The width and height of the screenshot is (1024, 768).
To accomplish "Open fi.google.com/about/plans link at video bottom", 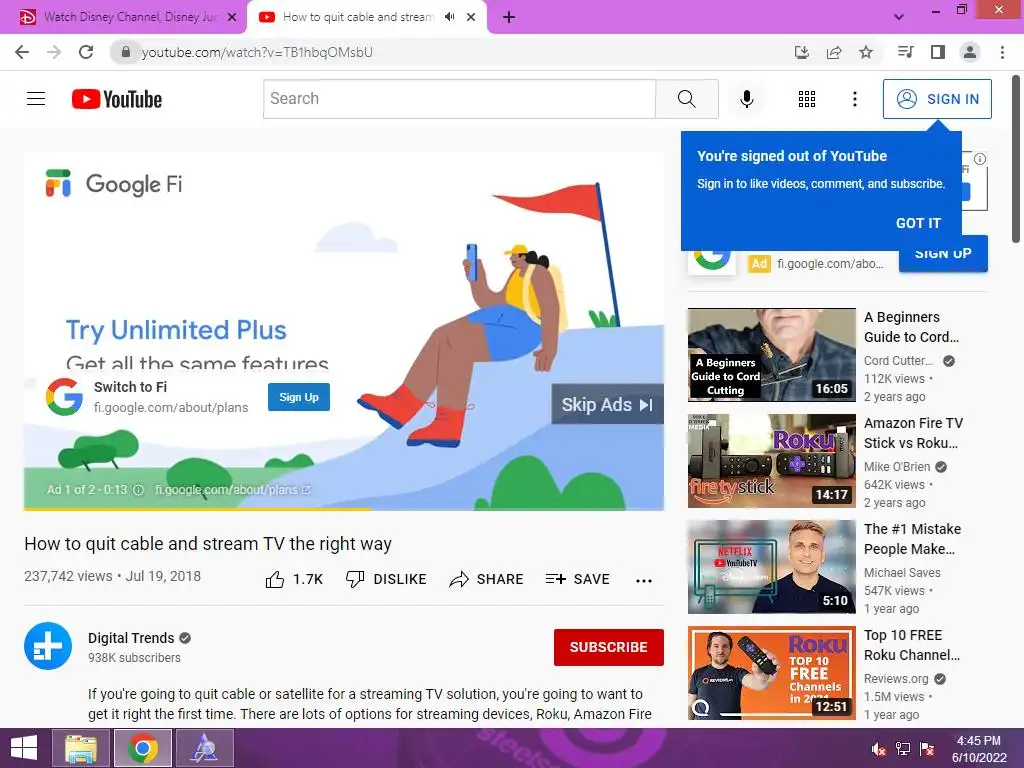I will pyautogui.click(x=232, y=490).
